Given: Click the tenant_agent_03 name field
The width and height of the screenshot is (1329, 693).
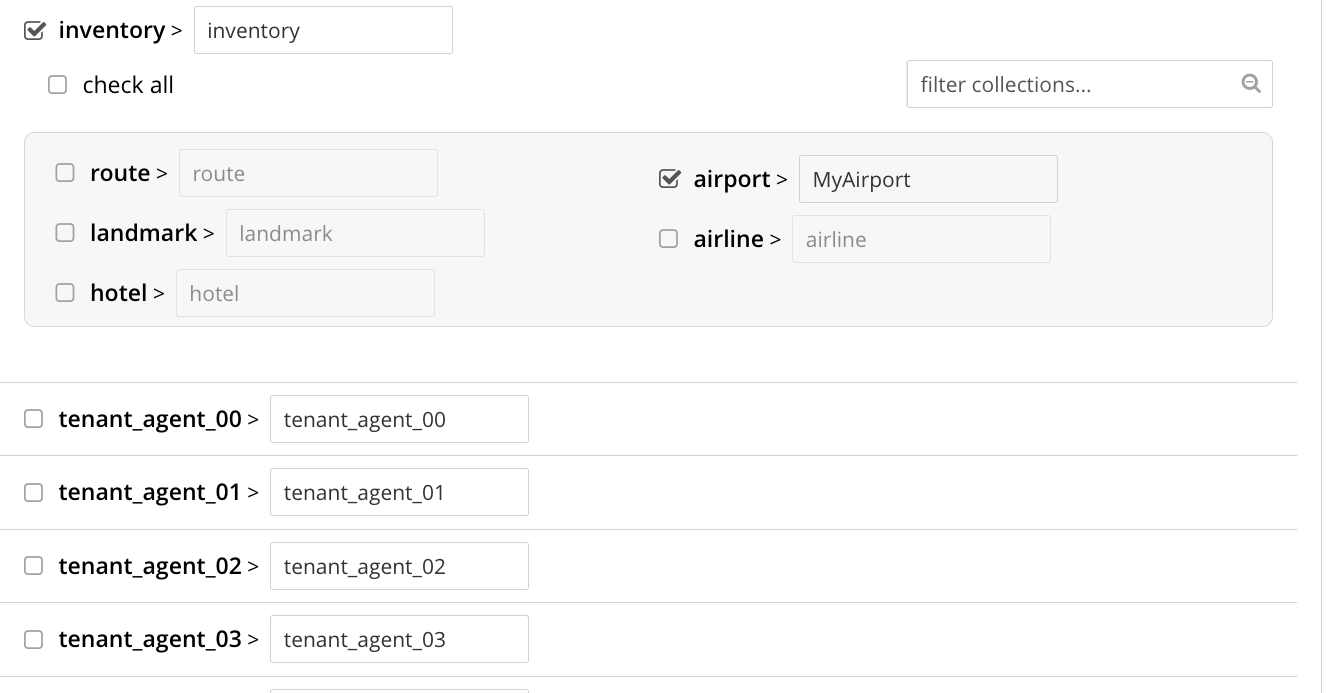Looking at the screenshot, I should tap(399, 639).
